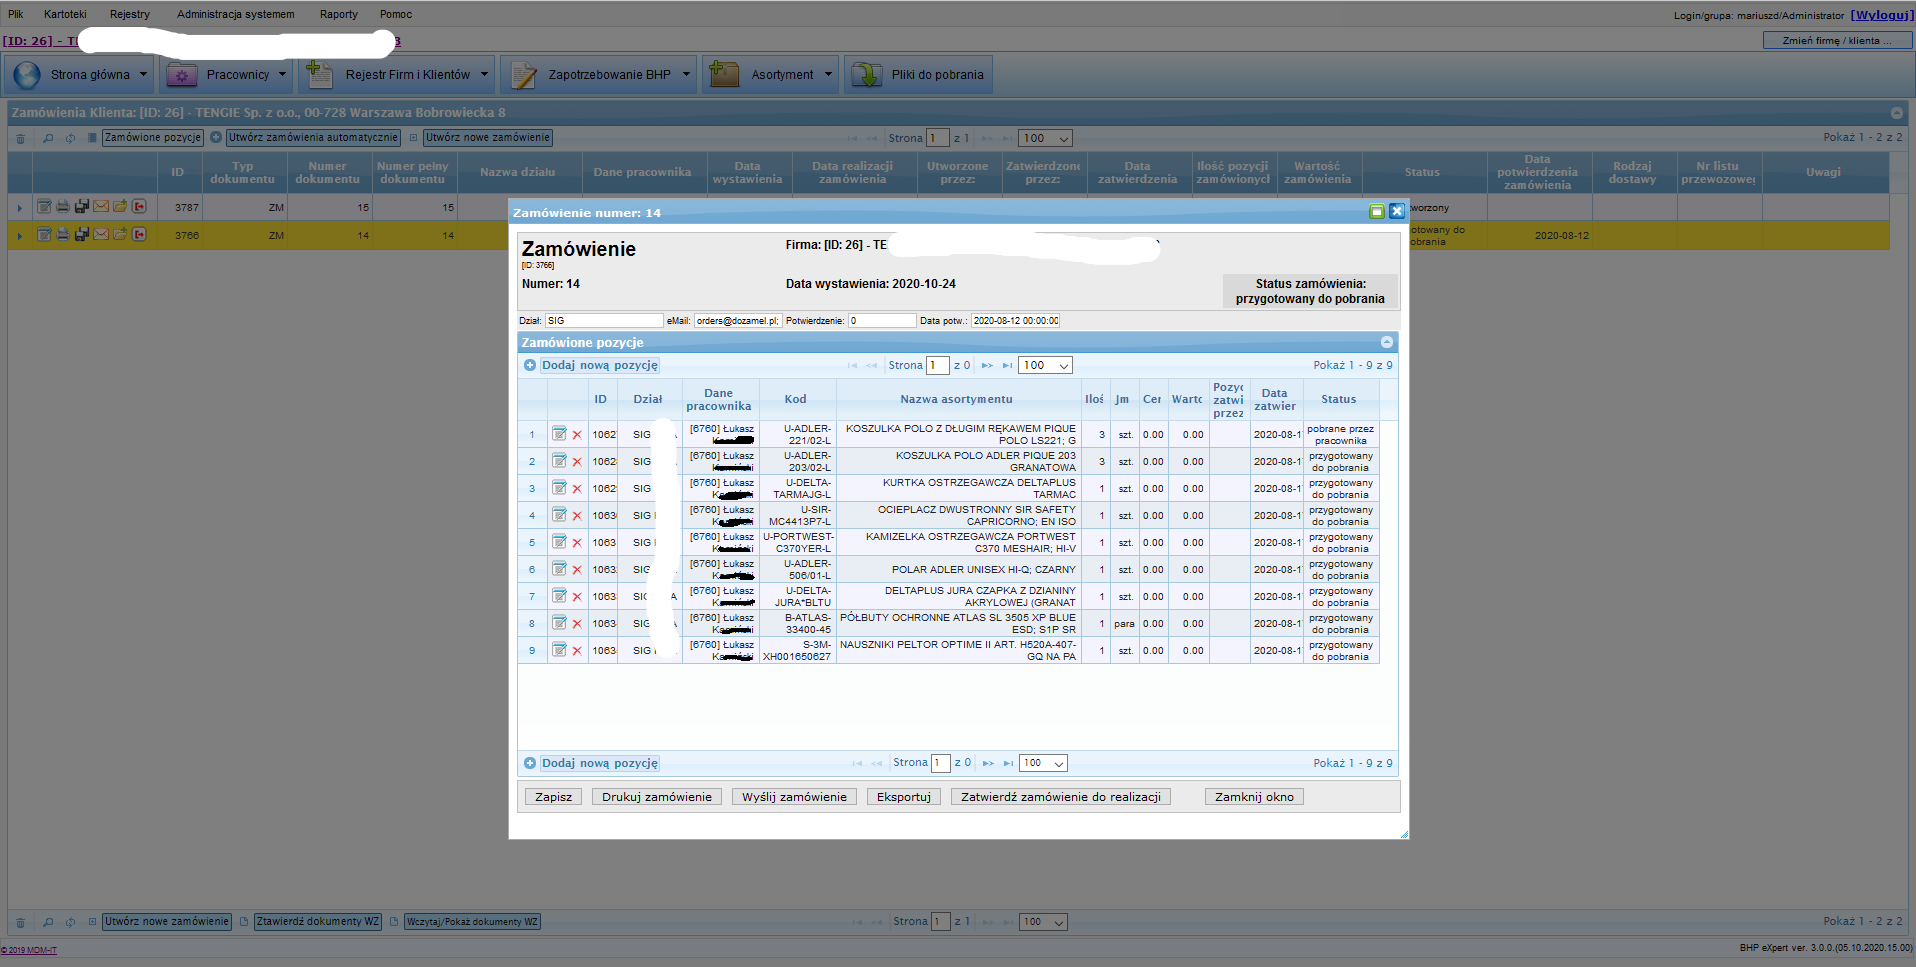The image size is (1916, 967).
Task: Sort by Nazwa asortymentu column header
Action: click(956, 399)
